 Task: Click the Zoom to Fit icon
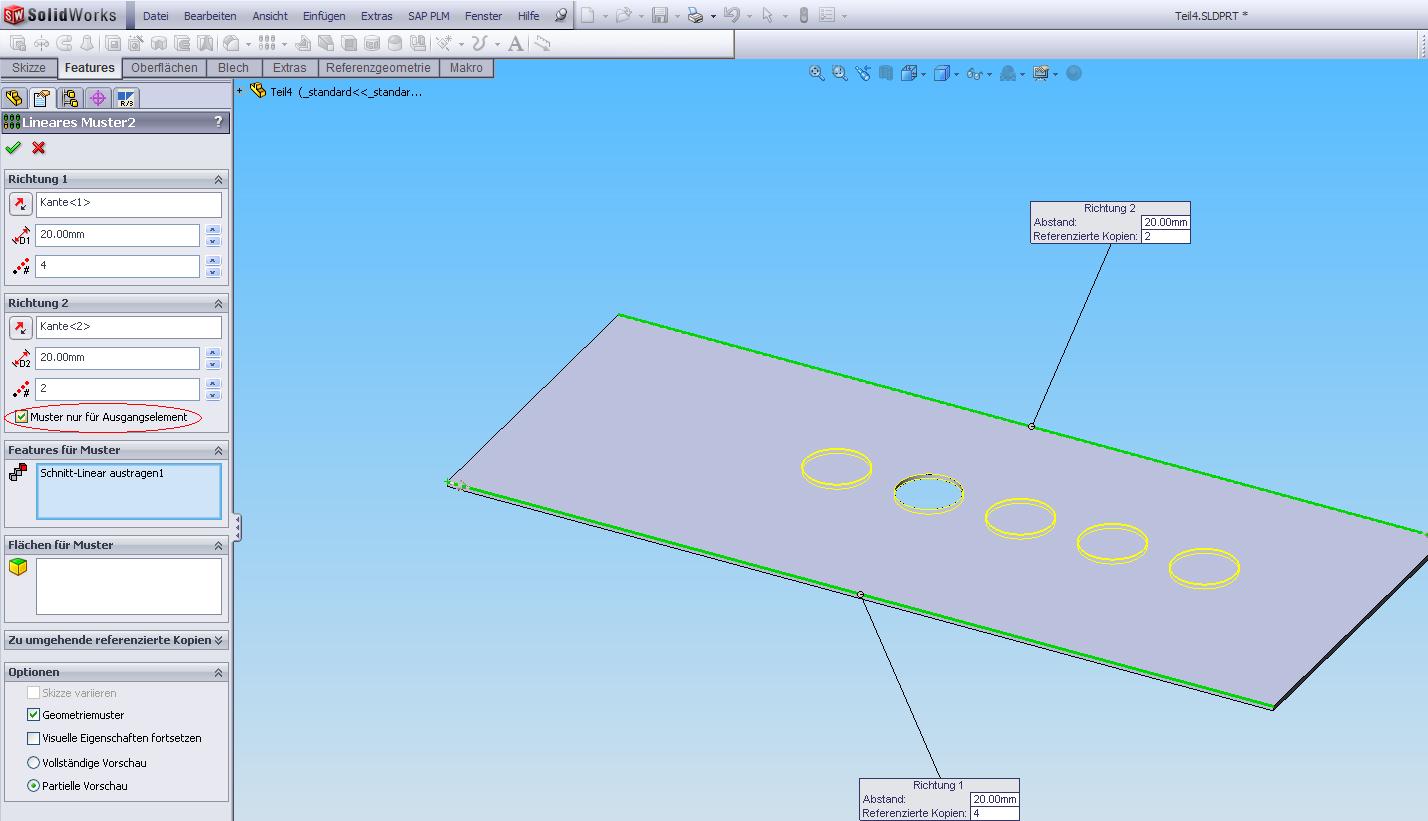(x=817, y=73)
